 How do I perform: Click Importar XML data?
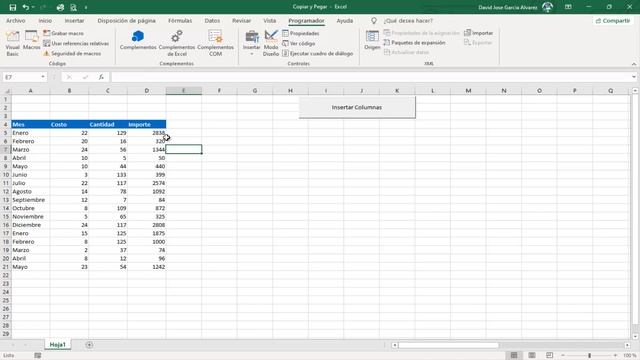coord(478,33)
